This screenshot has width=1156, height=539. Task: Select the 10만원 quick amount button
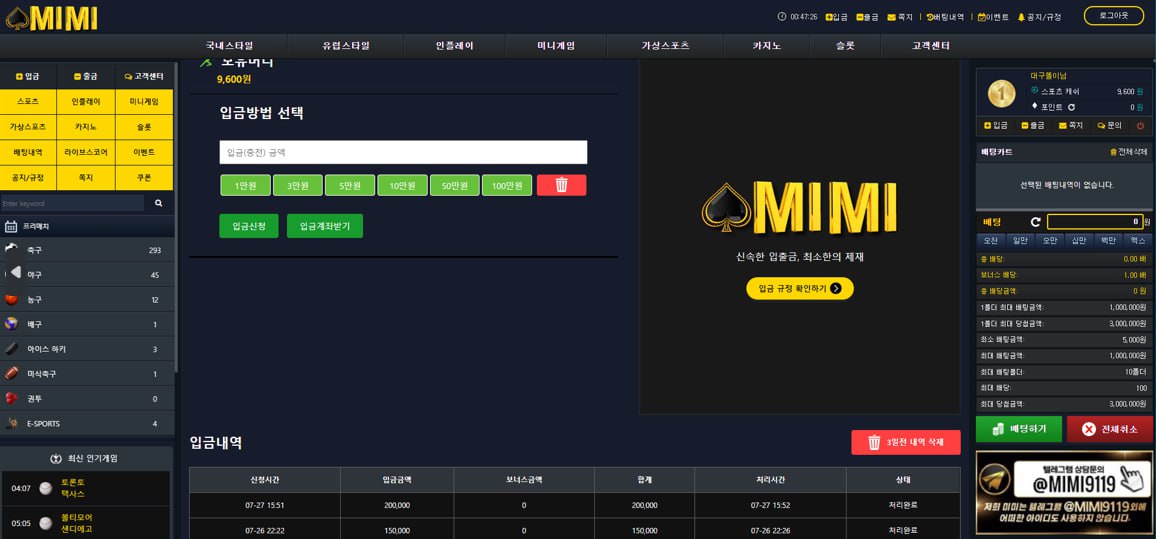click(x=402, y=185)
